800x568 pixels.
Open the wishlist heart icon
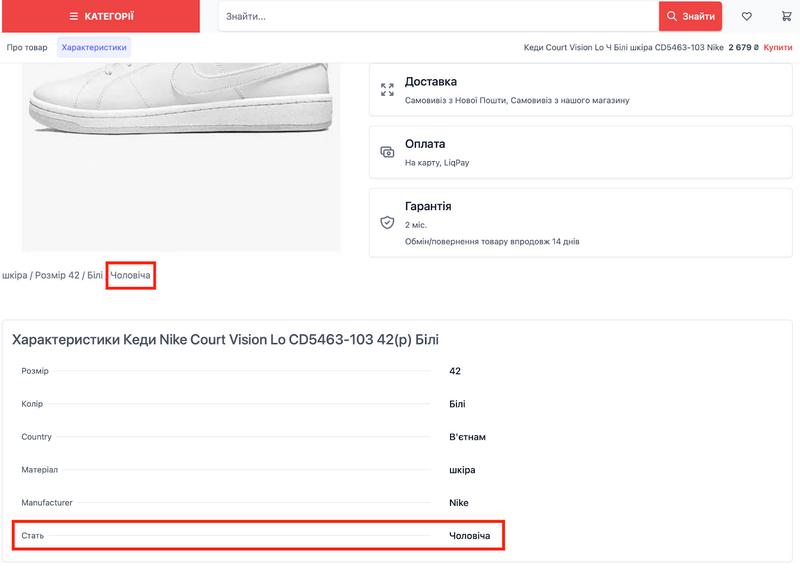pos(746,16)
